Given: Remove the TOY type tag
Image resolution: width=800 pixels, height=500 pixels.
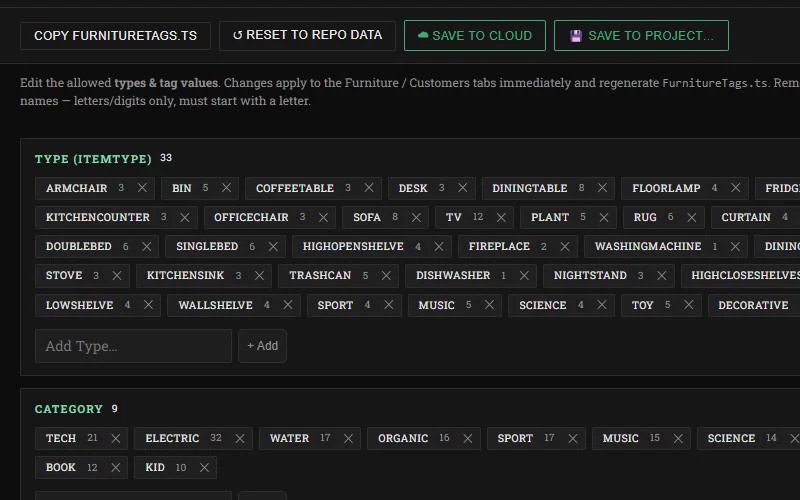Looking at the screenshot, I should click(x=689, y=305).
